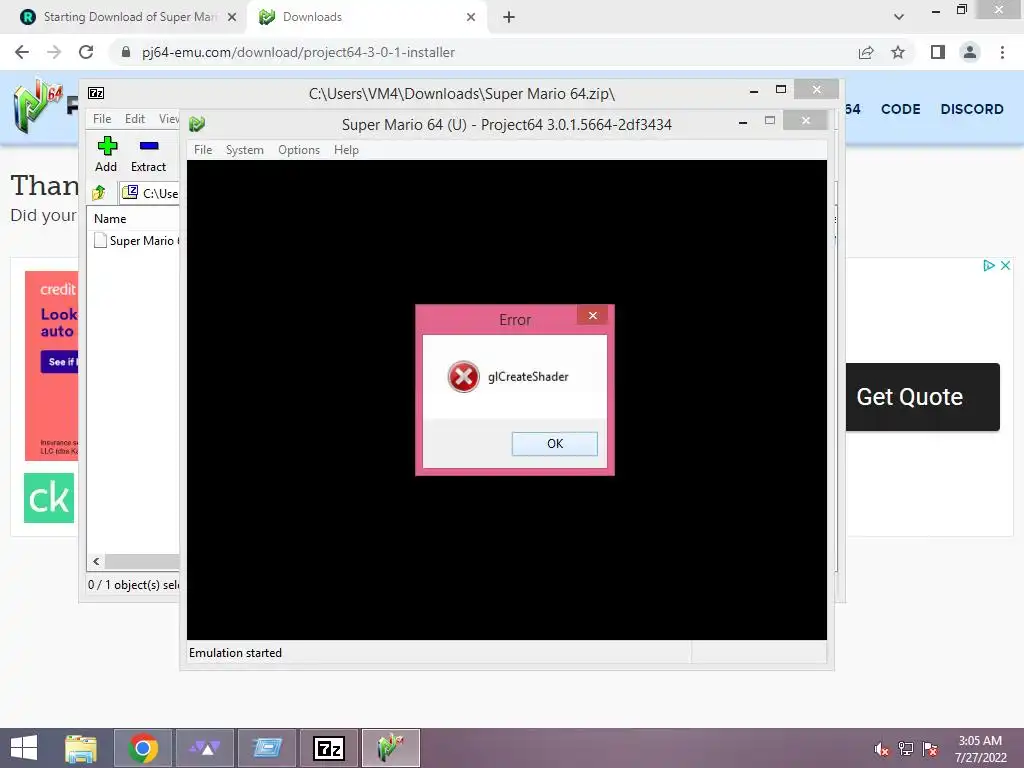Open the Project64 Options menu

click(299, 150)
